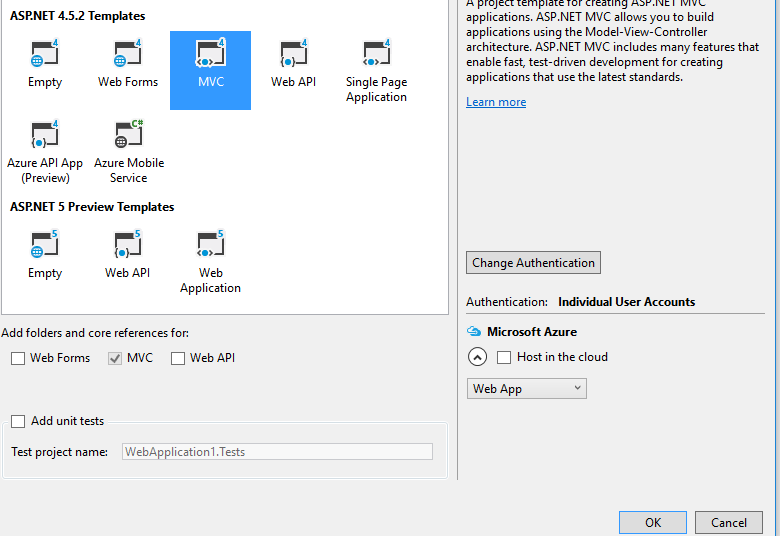780x536 pixels.
Task: Click 'Add folders and core references for:' label
Action: [95, 333]
